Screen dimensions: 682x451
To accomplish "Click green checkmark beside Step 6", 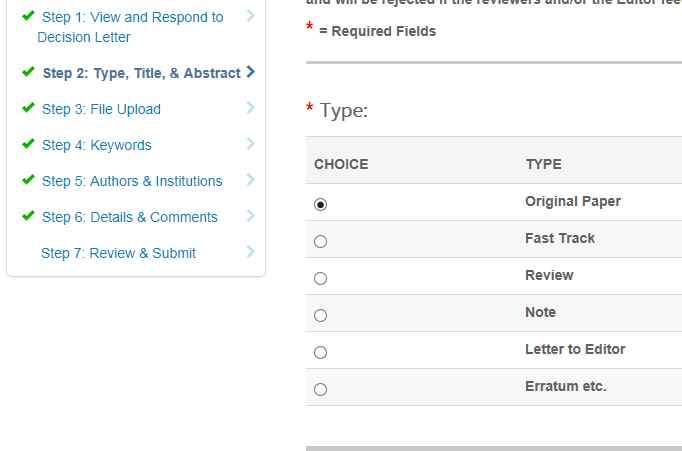I will 28,216.
